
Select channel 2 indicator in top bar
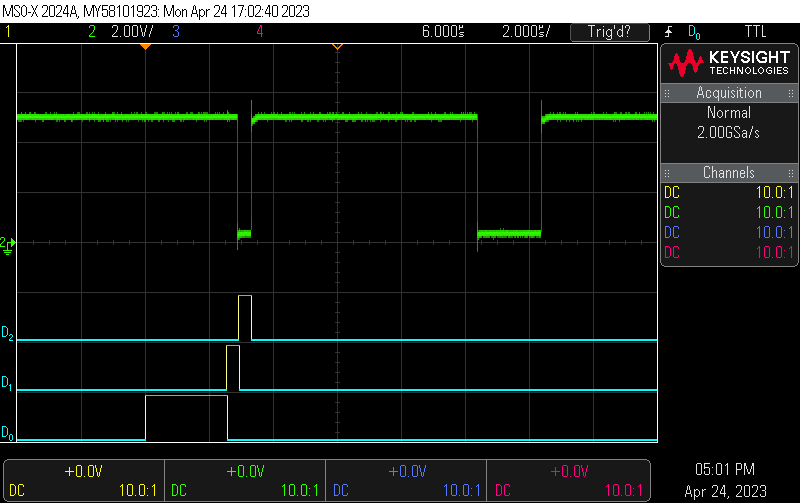(x=92, y=32)
